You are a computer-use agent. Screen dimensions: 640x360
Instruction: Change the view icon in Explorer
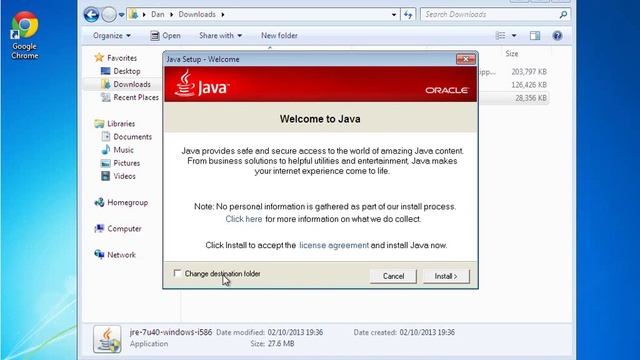click(x=500, y=36)
